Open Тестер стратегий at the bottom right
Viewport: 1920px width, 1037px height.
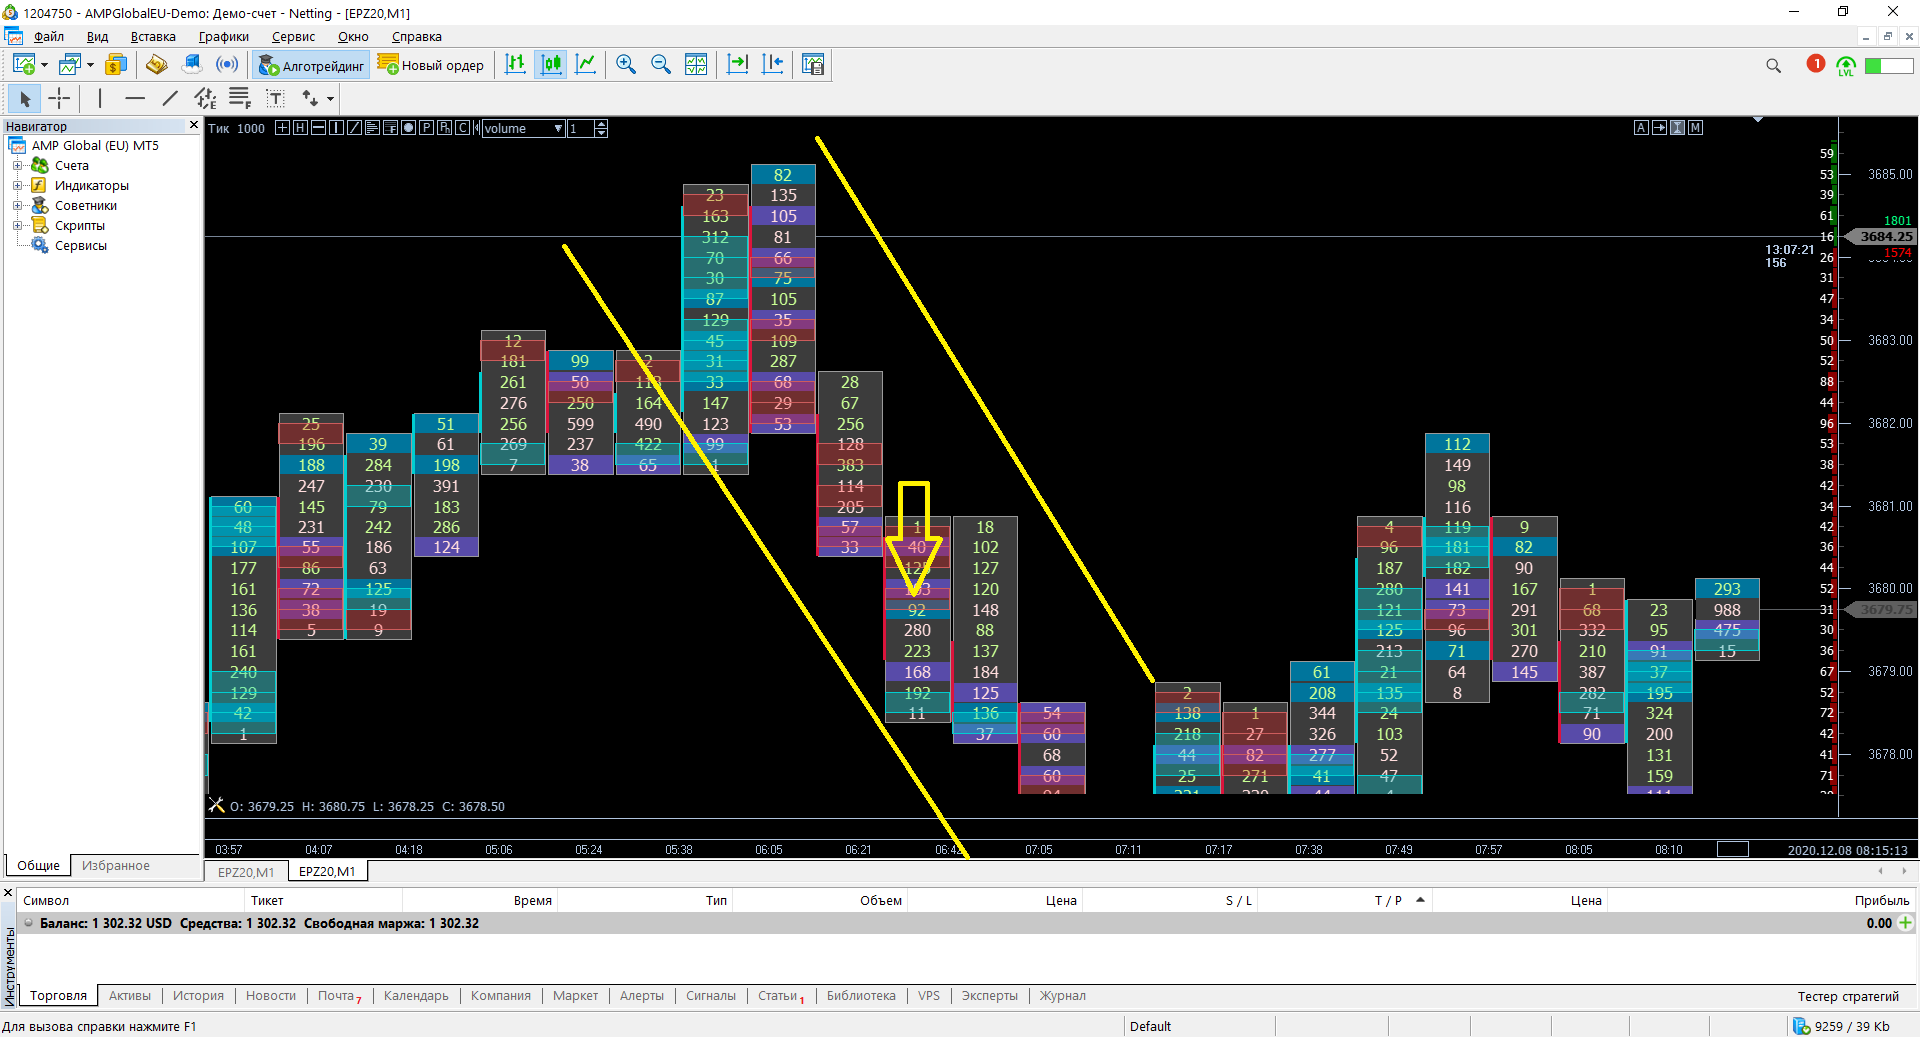1848,997
